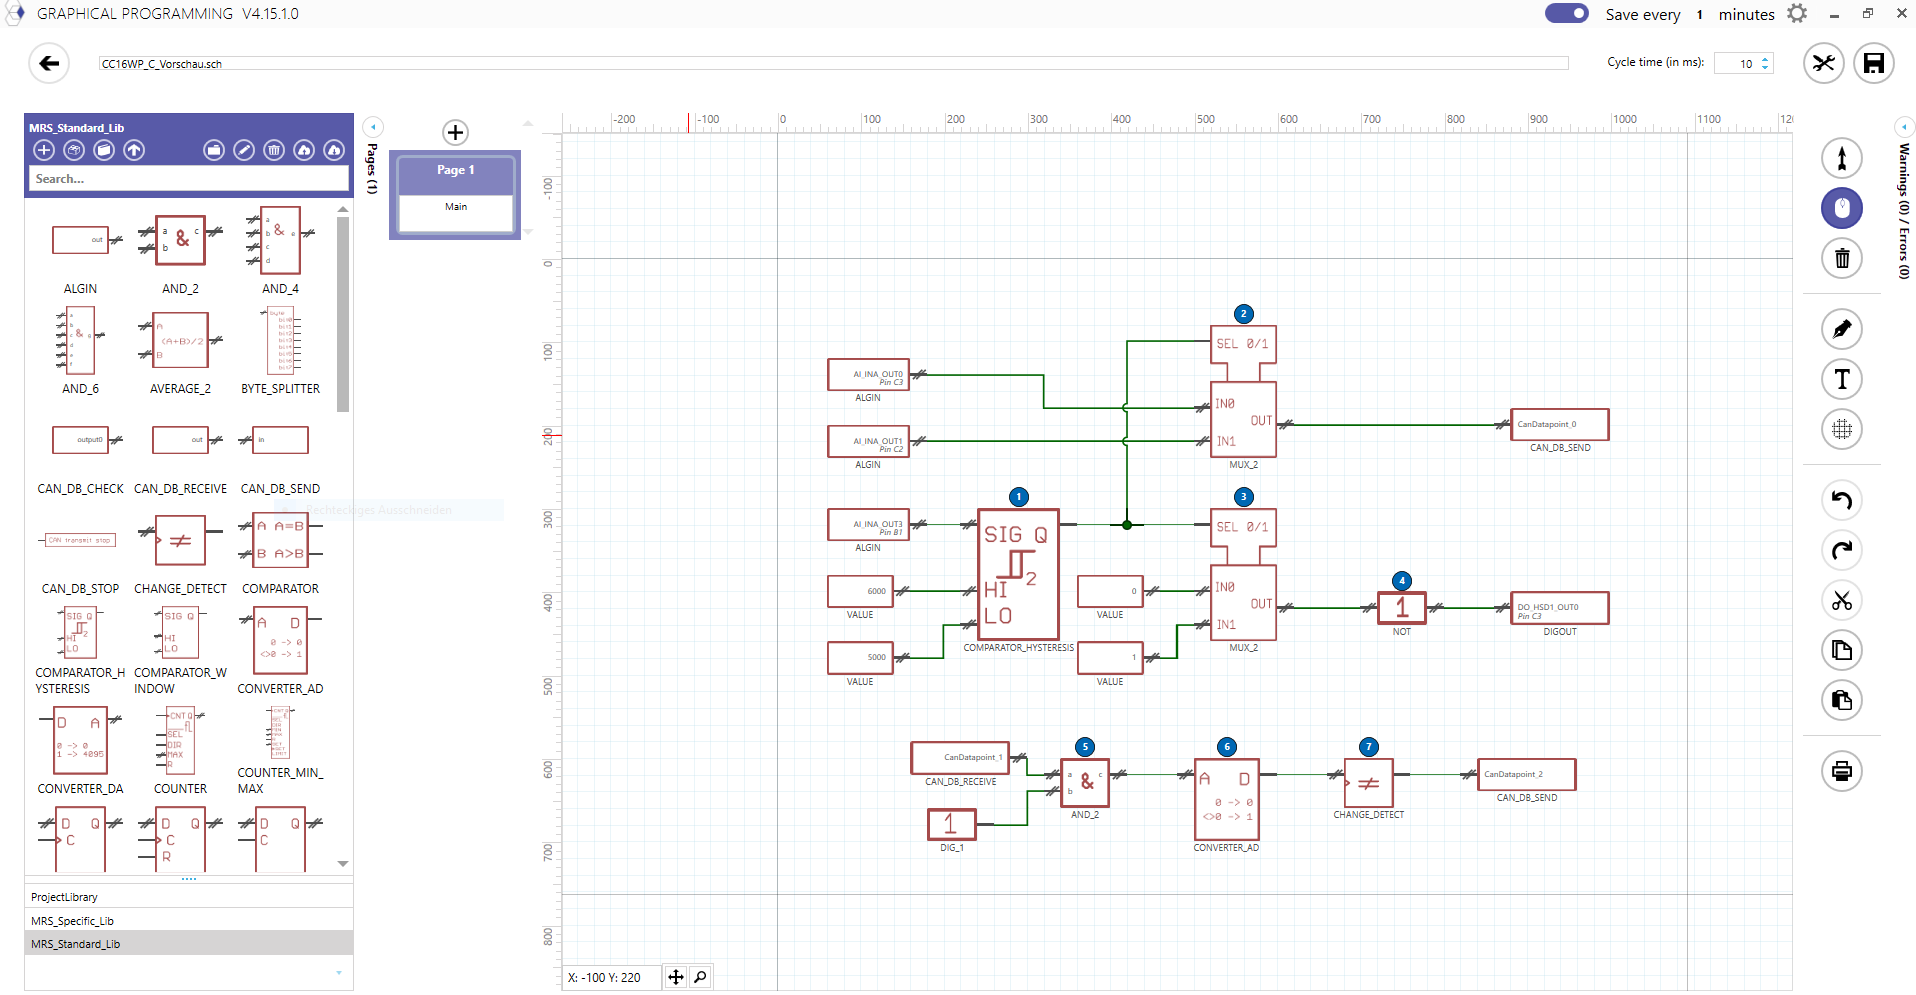Click the Undo arrow icon
The height and width of the screenshot is (995, 1916).
1841,500
